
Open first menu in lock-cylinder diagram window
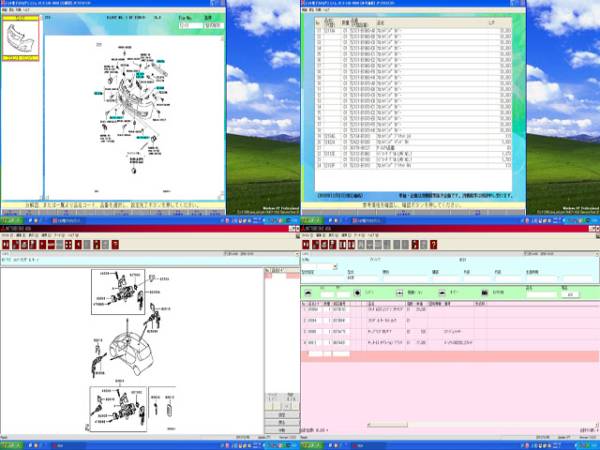click(5, 235)
